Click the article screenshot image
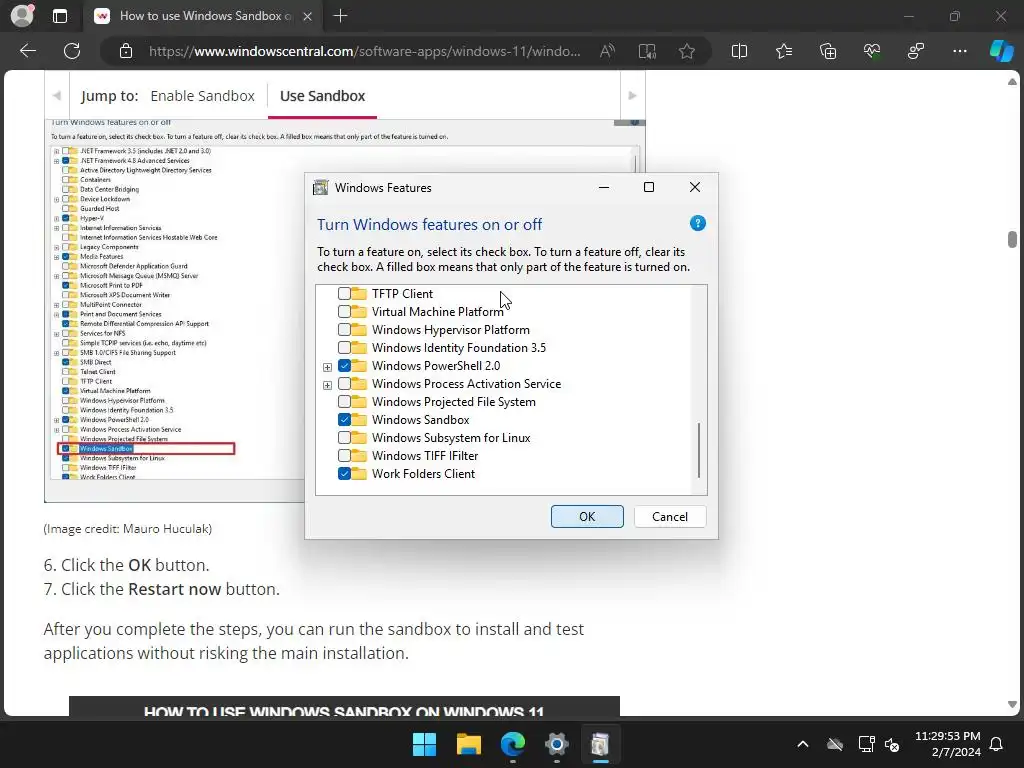The height and width of the screenshot is (768, 1024). (x=175, y=310)
